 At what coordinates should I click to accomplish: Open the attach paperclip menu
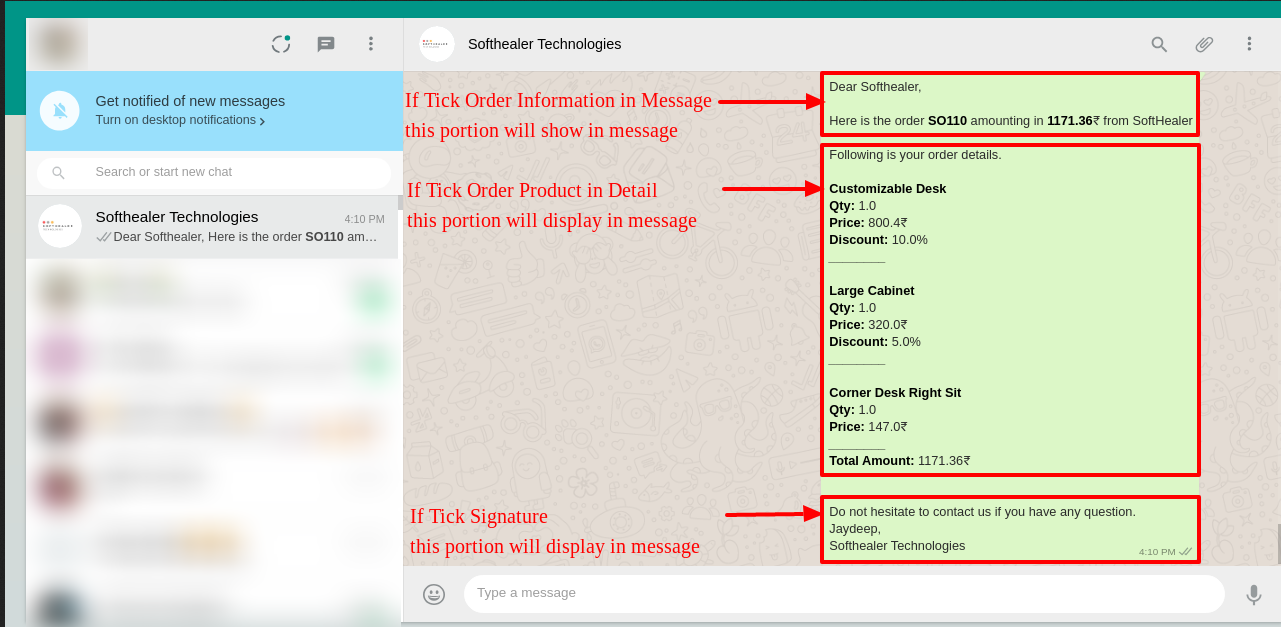tap(1204, 44)
